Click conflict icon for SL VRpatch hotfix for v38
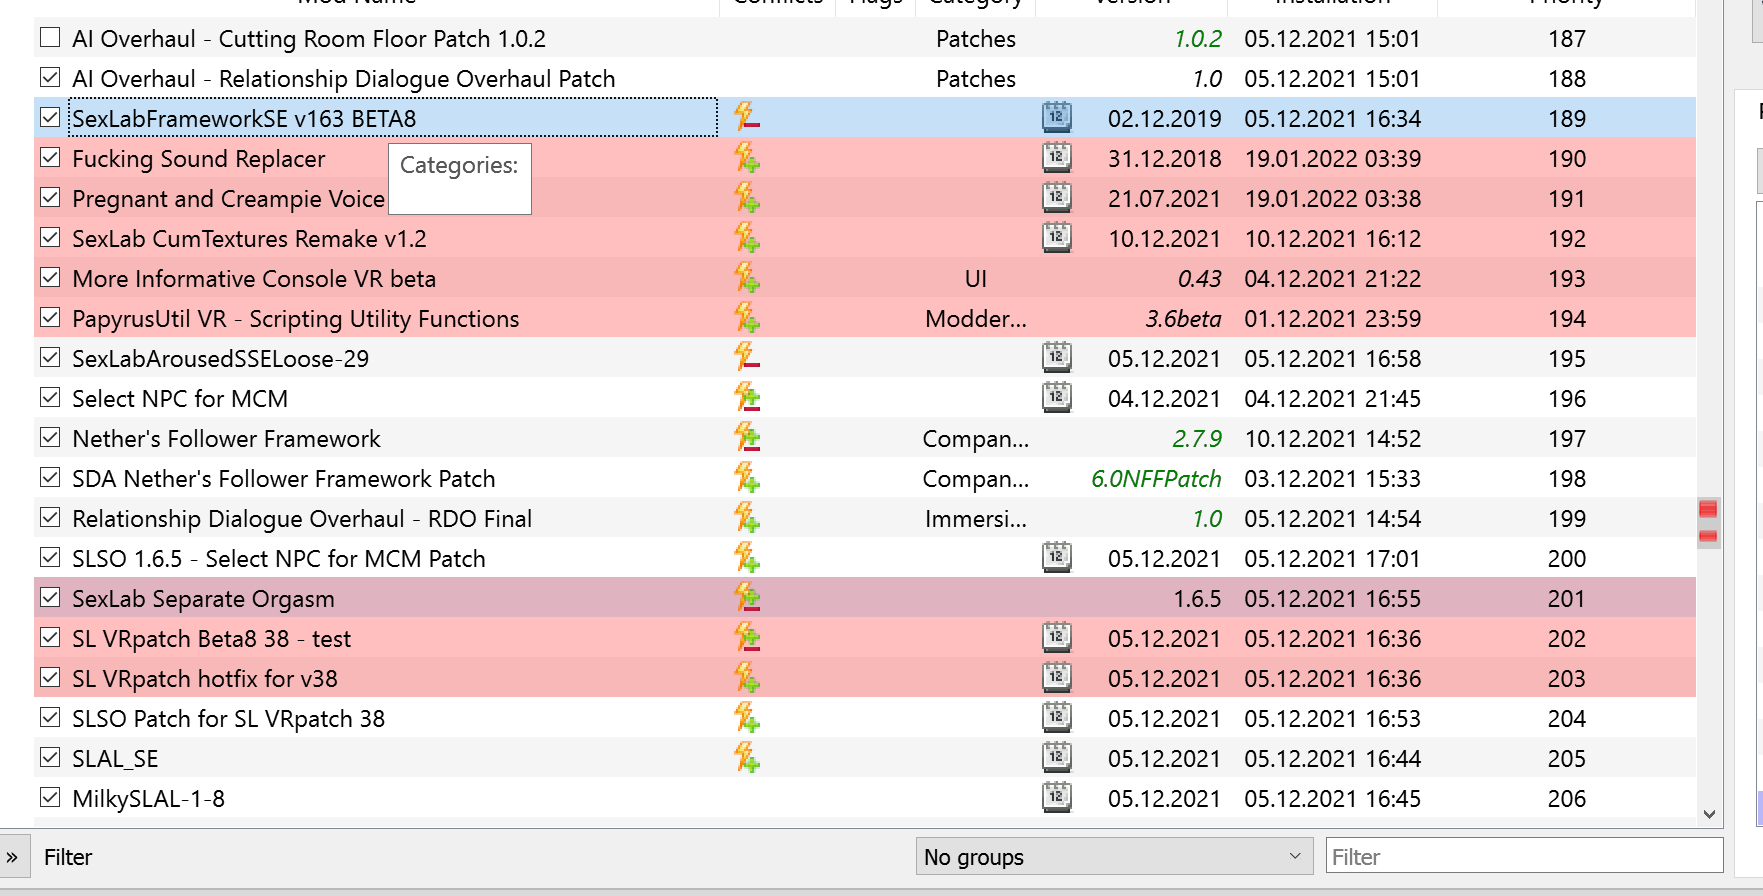The height and width of the screenshot is (896, 1763). 746,678
